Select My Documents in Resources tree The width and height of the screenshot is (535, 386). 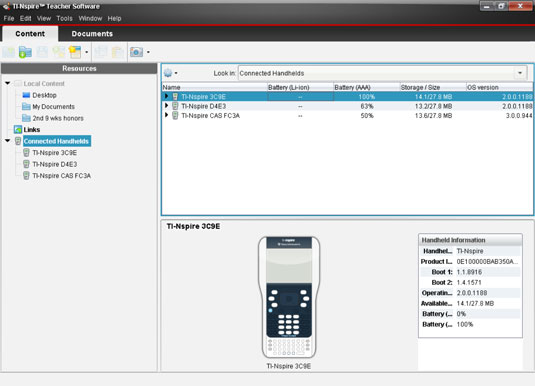(53, 107)
